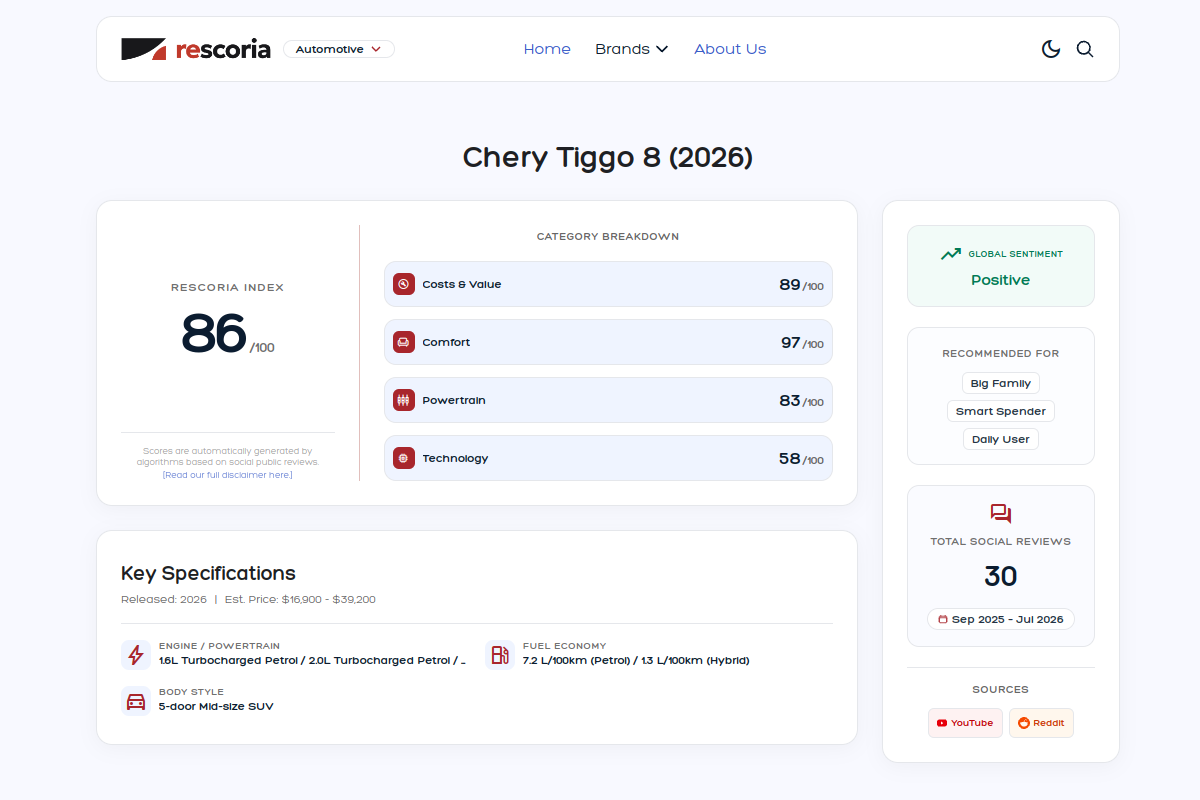
Task: Open the full disclaimer link
Action: (228, 475)
